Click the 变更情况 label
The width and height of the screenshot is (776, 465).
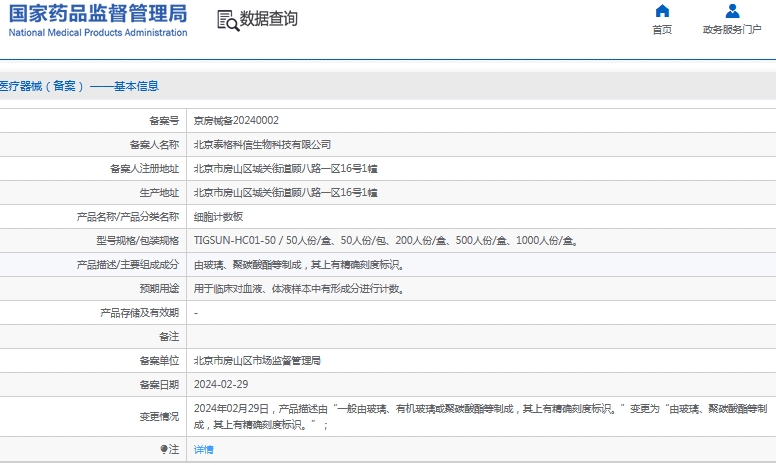coord(159,417)
